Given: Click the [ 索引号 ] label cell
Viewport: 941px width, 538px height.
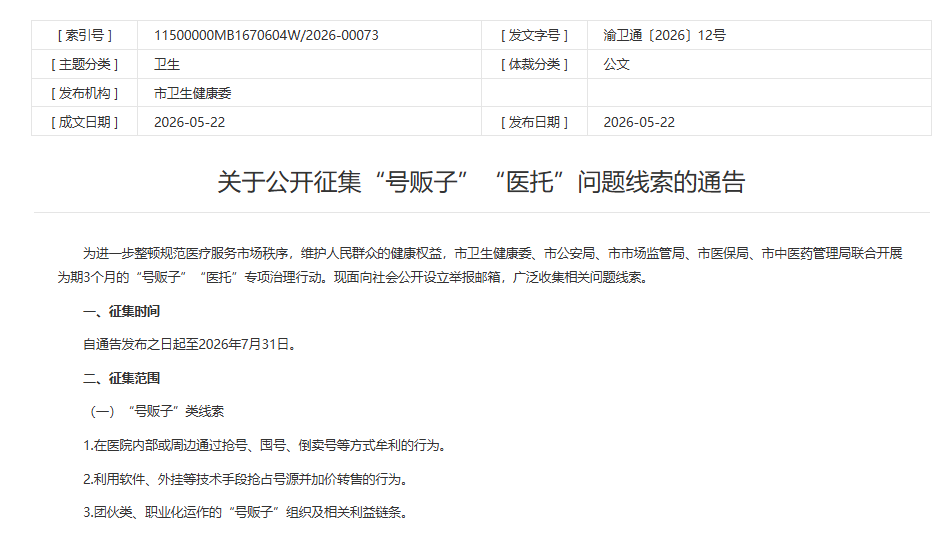Looking at the screenshot, I should coord(85,35).
